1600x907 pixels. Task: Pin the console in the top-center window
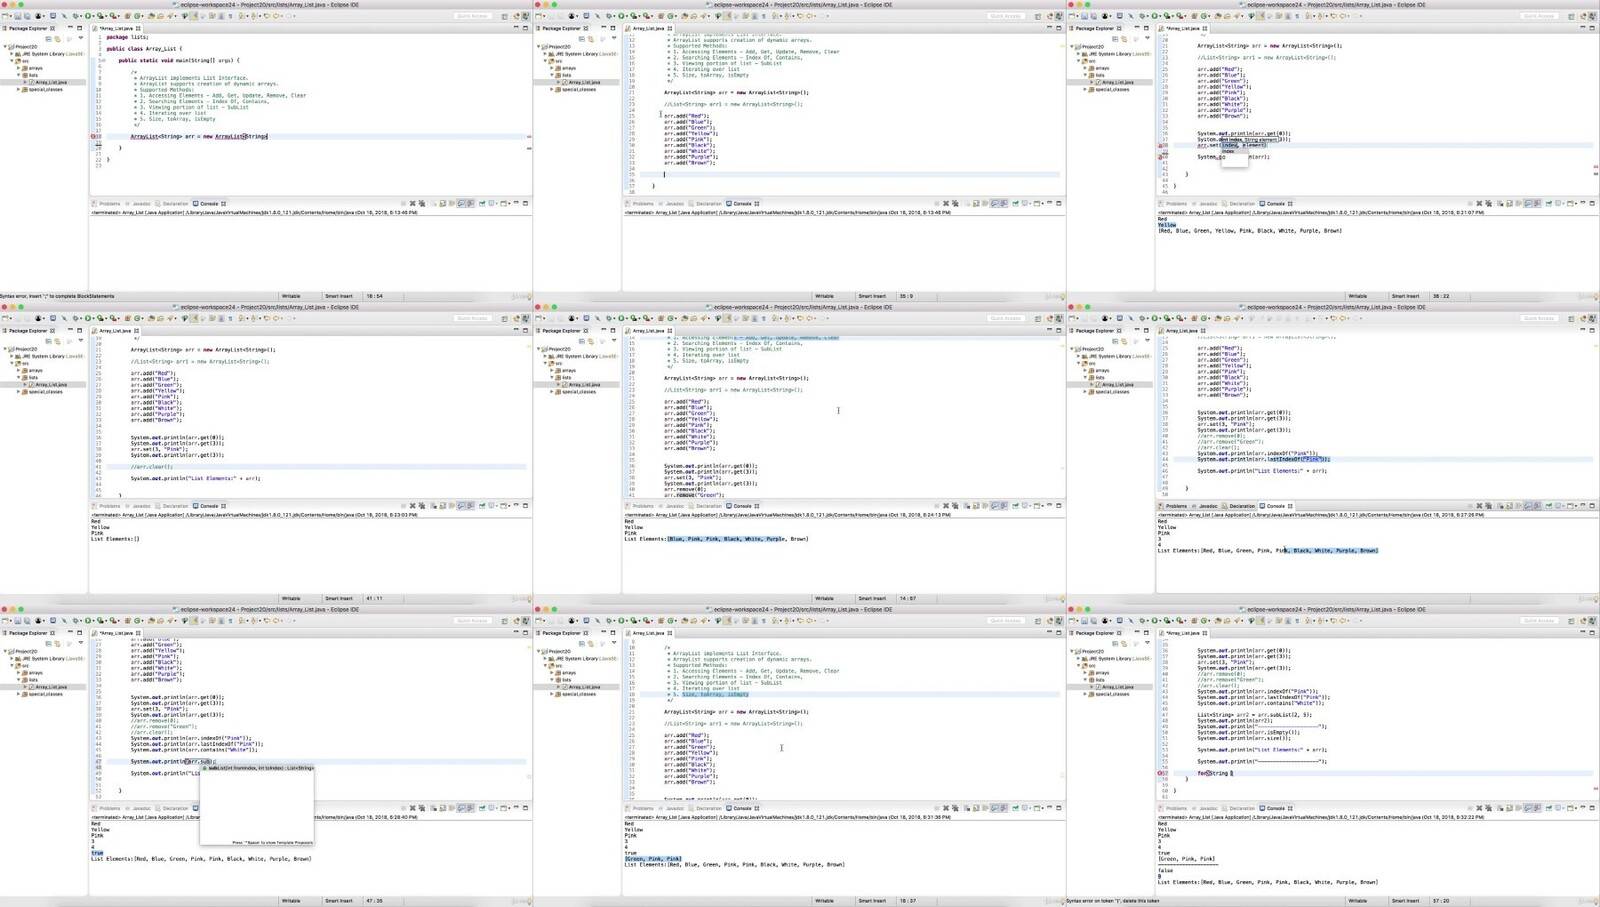[x=1014, y=203]
